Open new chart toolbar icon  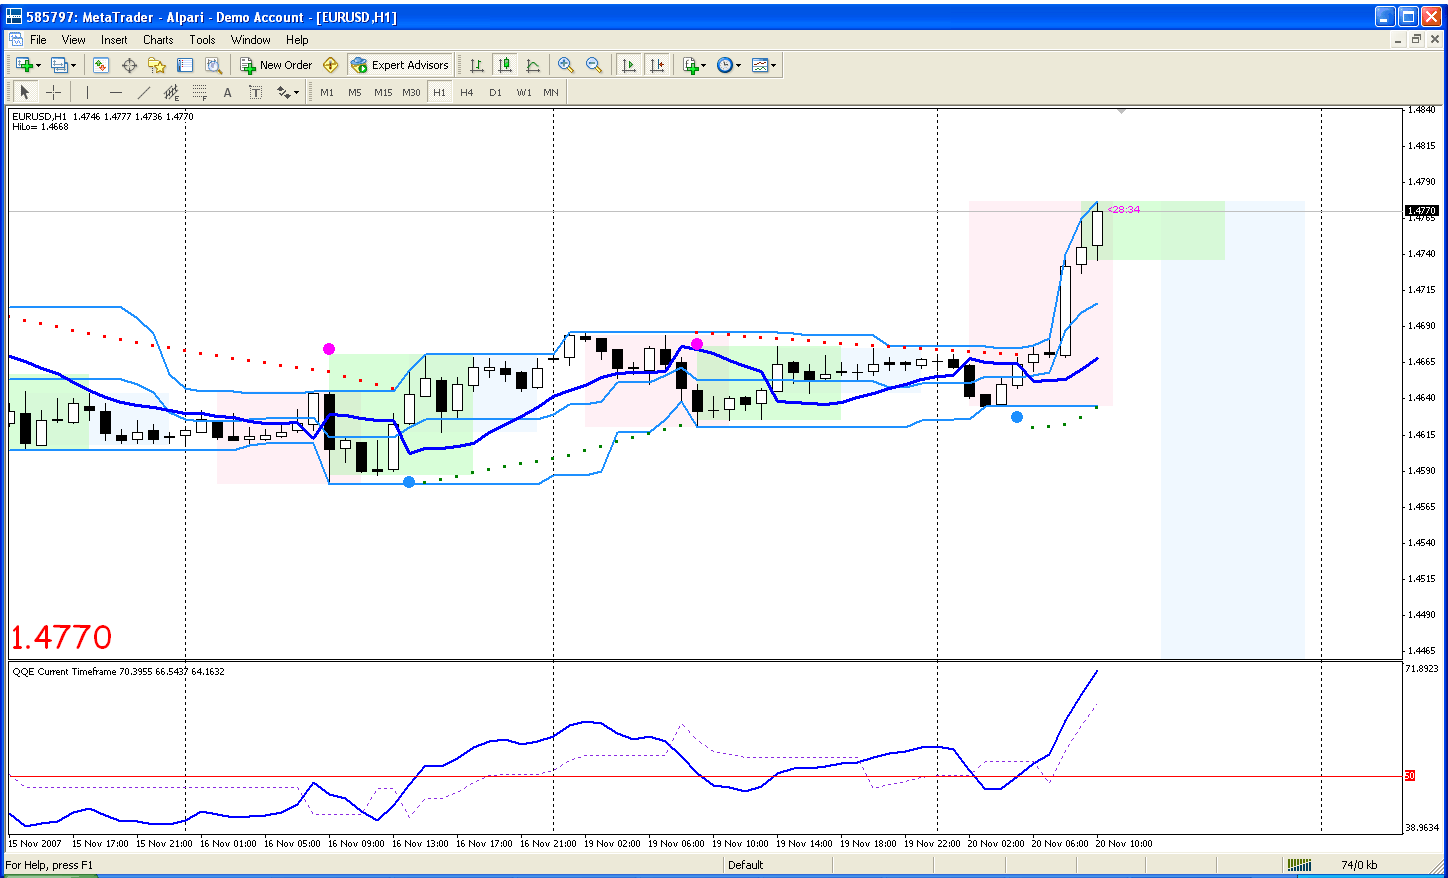[24, 65]
